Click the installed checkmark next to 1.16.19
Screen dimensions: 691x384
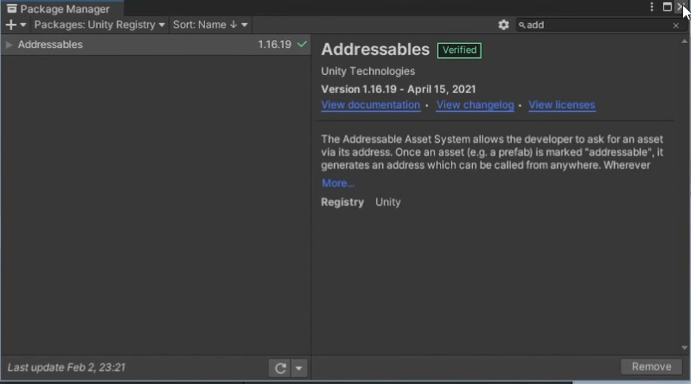pyautogui.click(x=302, y=44)
